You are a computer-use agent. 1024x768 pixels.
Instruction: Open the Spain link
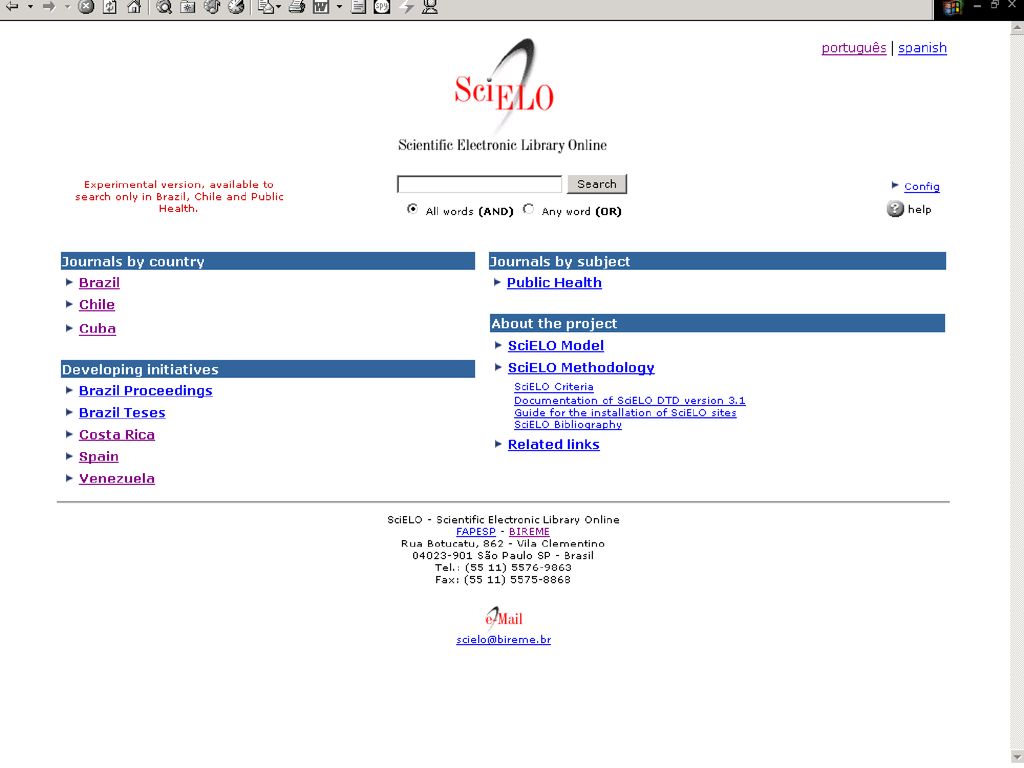click(99, 457)
